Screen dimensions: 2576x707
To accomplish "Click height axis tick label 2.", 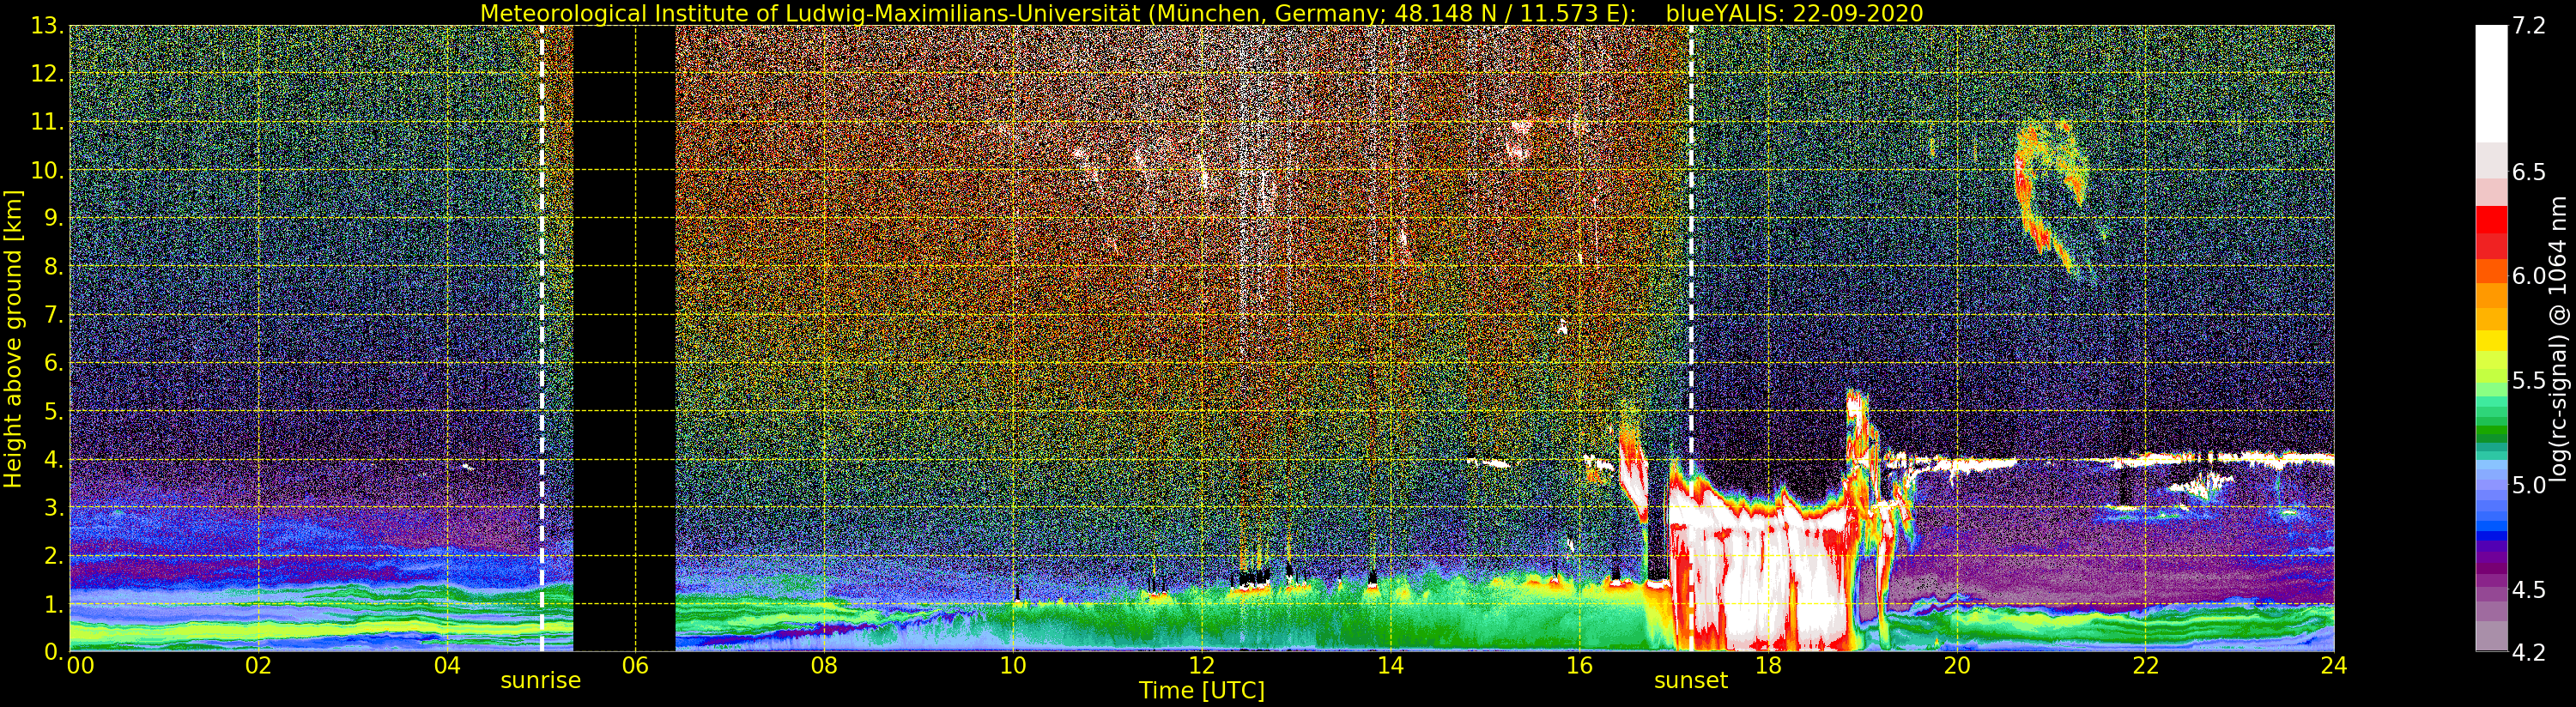I will coord(52,556).
